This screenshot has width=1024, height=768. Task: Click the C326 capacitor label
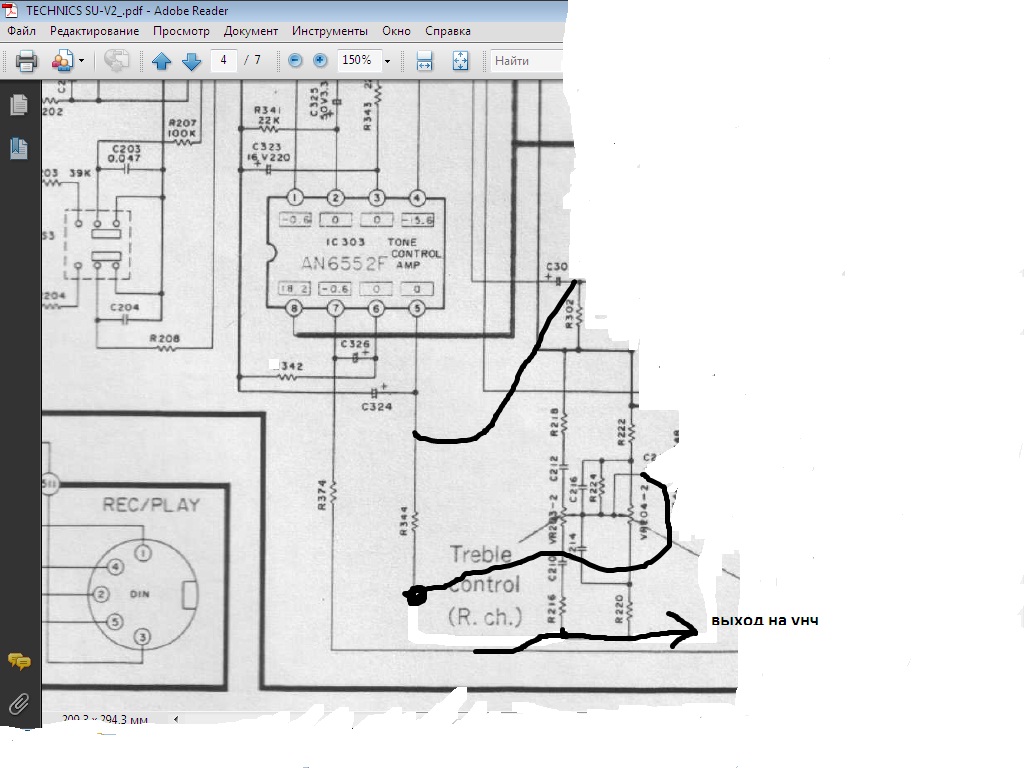355,344
